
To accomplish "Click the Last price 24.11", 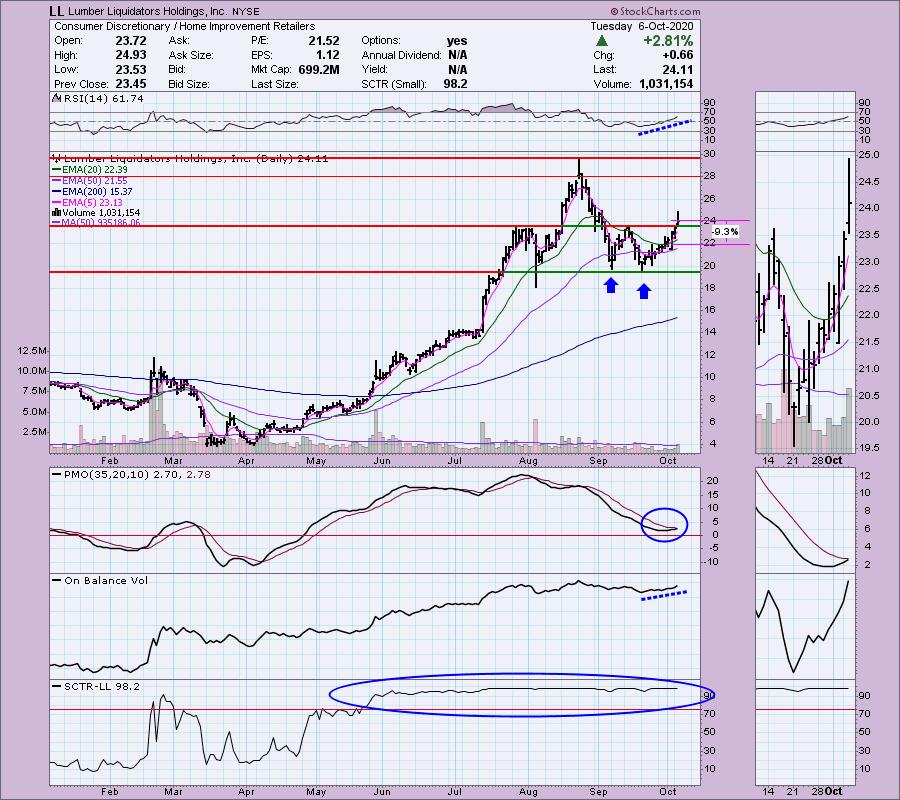I will 677,69.
